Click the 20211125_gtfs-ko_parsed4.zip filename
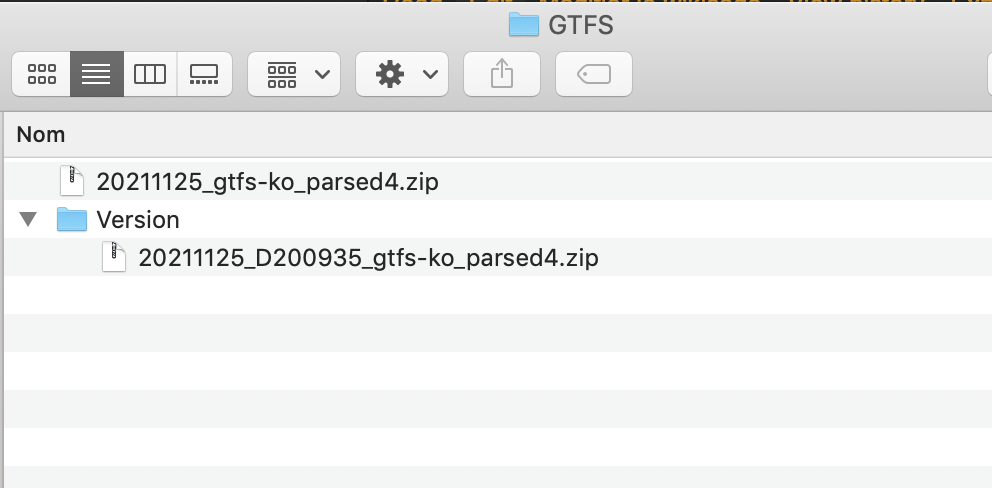Image resolution: width=992 pixels, height=488 pixels. (267, 182)
